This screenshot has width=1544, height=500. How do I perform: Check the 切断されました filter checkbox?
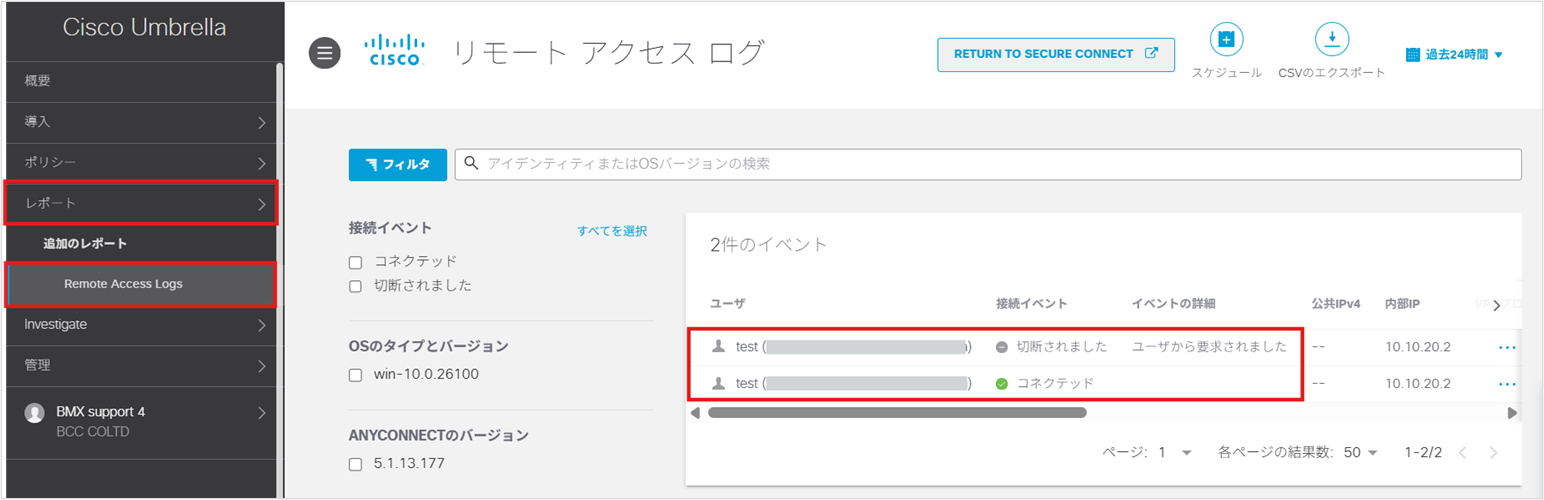(355, 286)
